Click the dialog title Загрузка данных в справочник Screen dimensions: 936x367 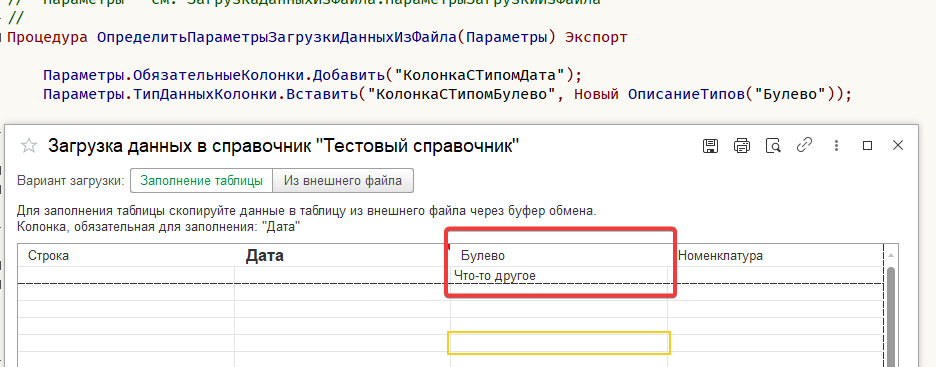[283, 146]
